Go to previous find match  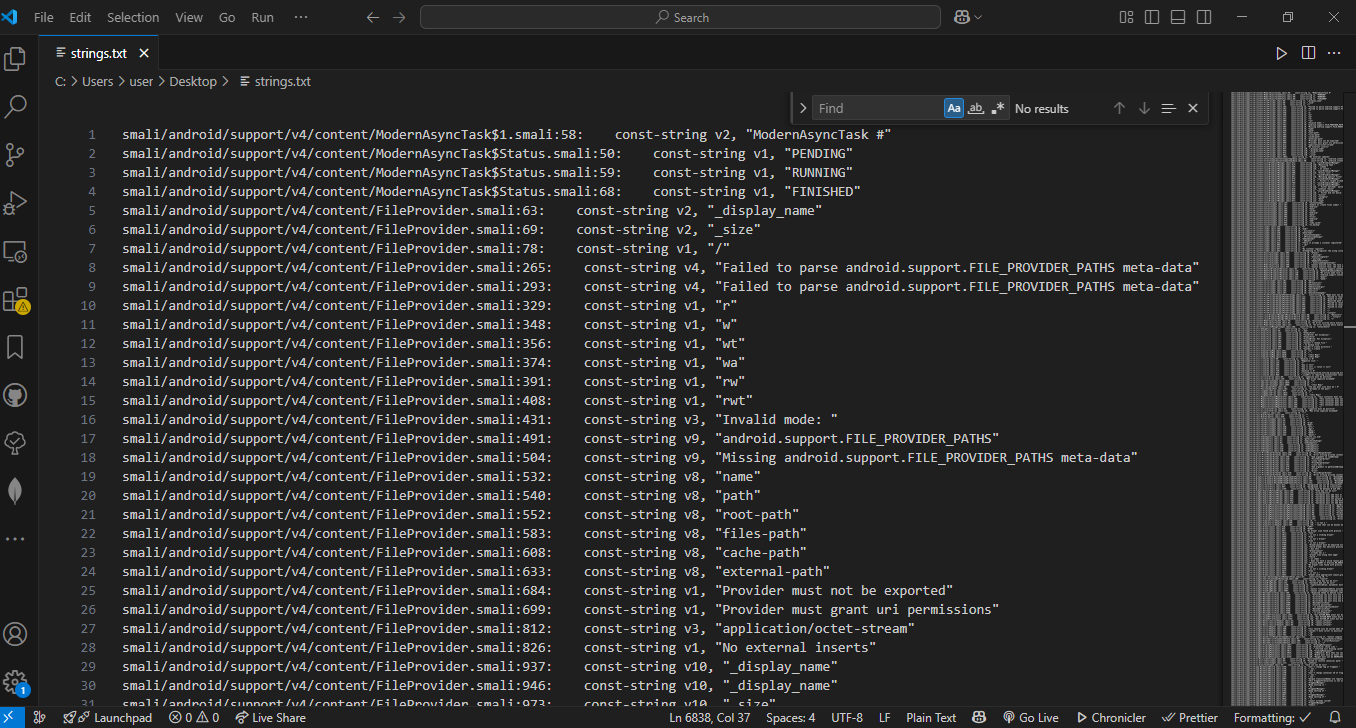click(x=1119, y=108)
